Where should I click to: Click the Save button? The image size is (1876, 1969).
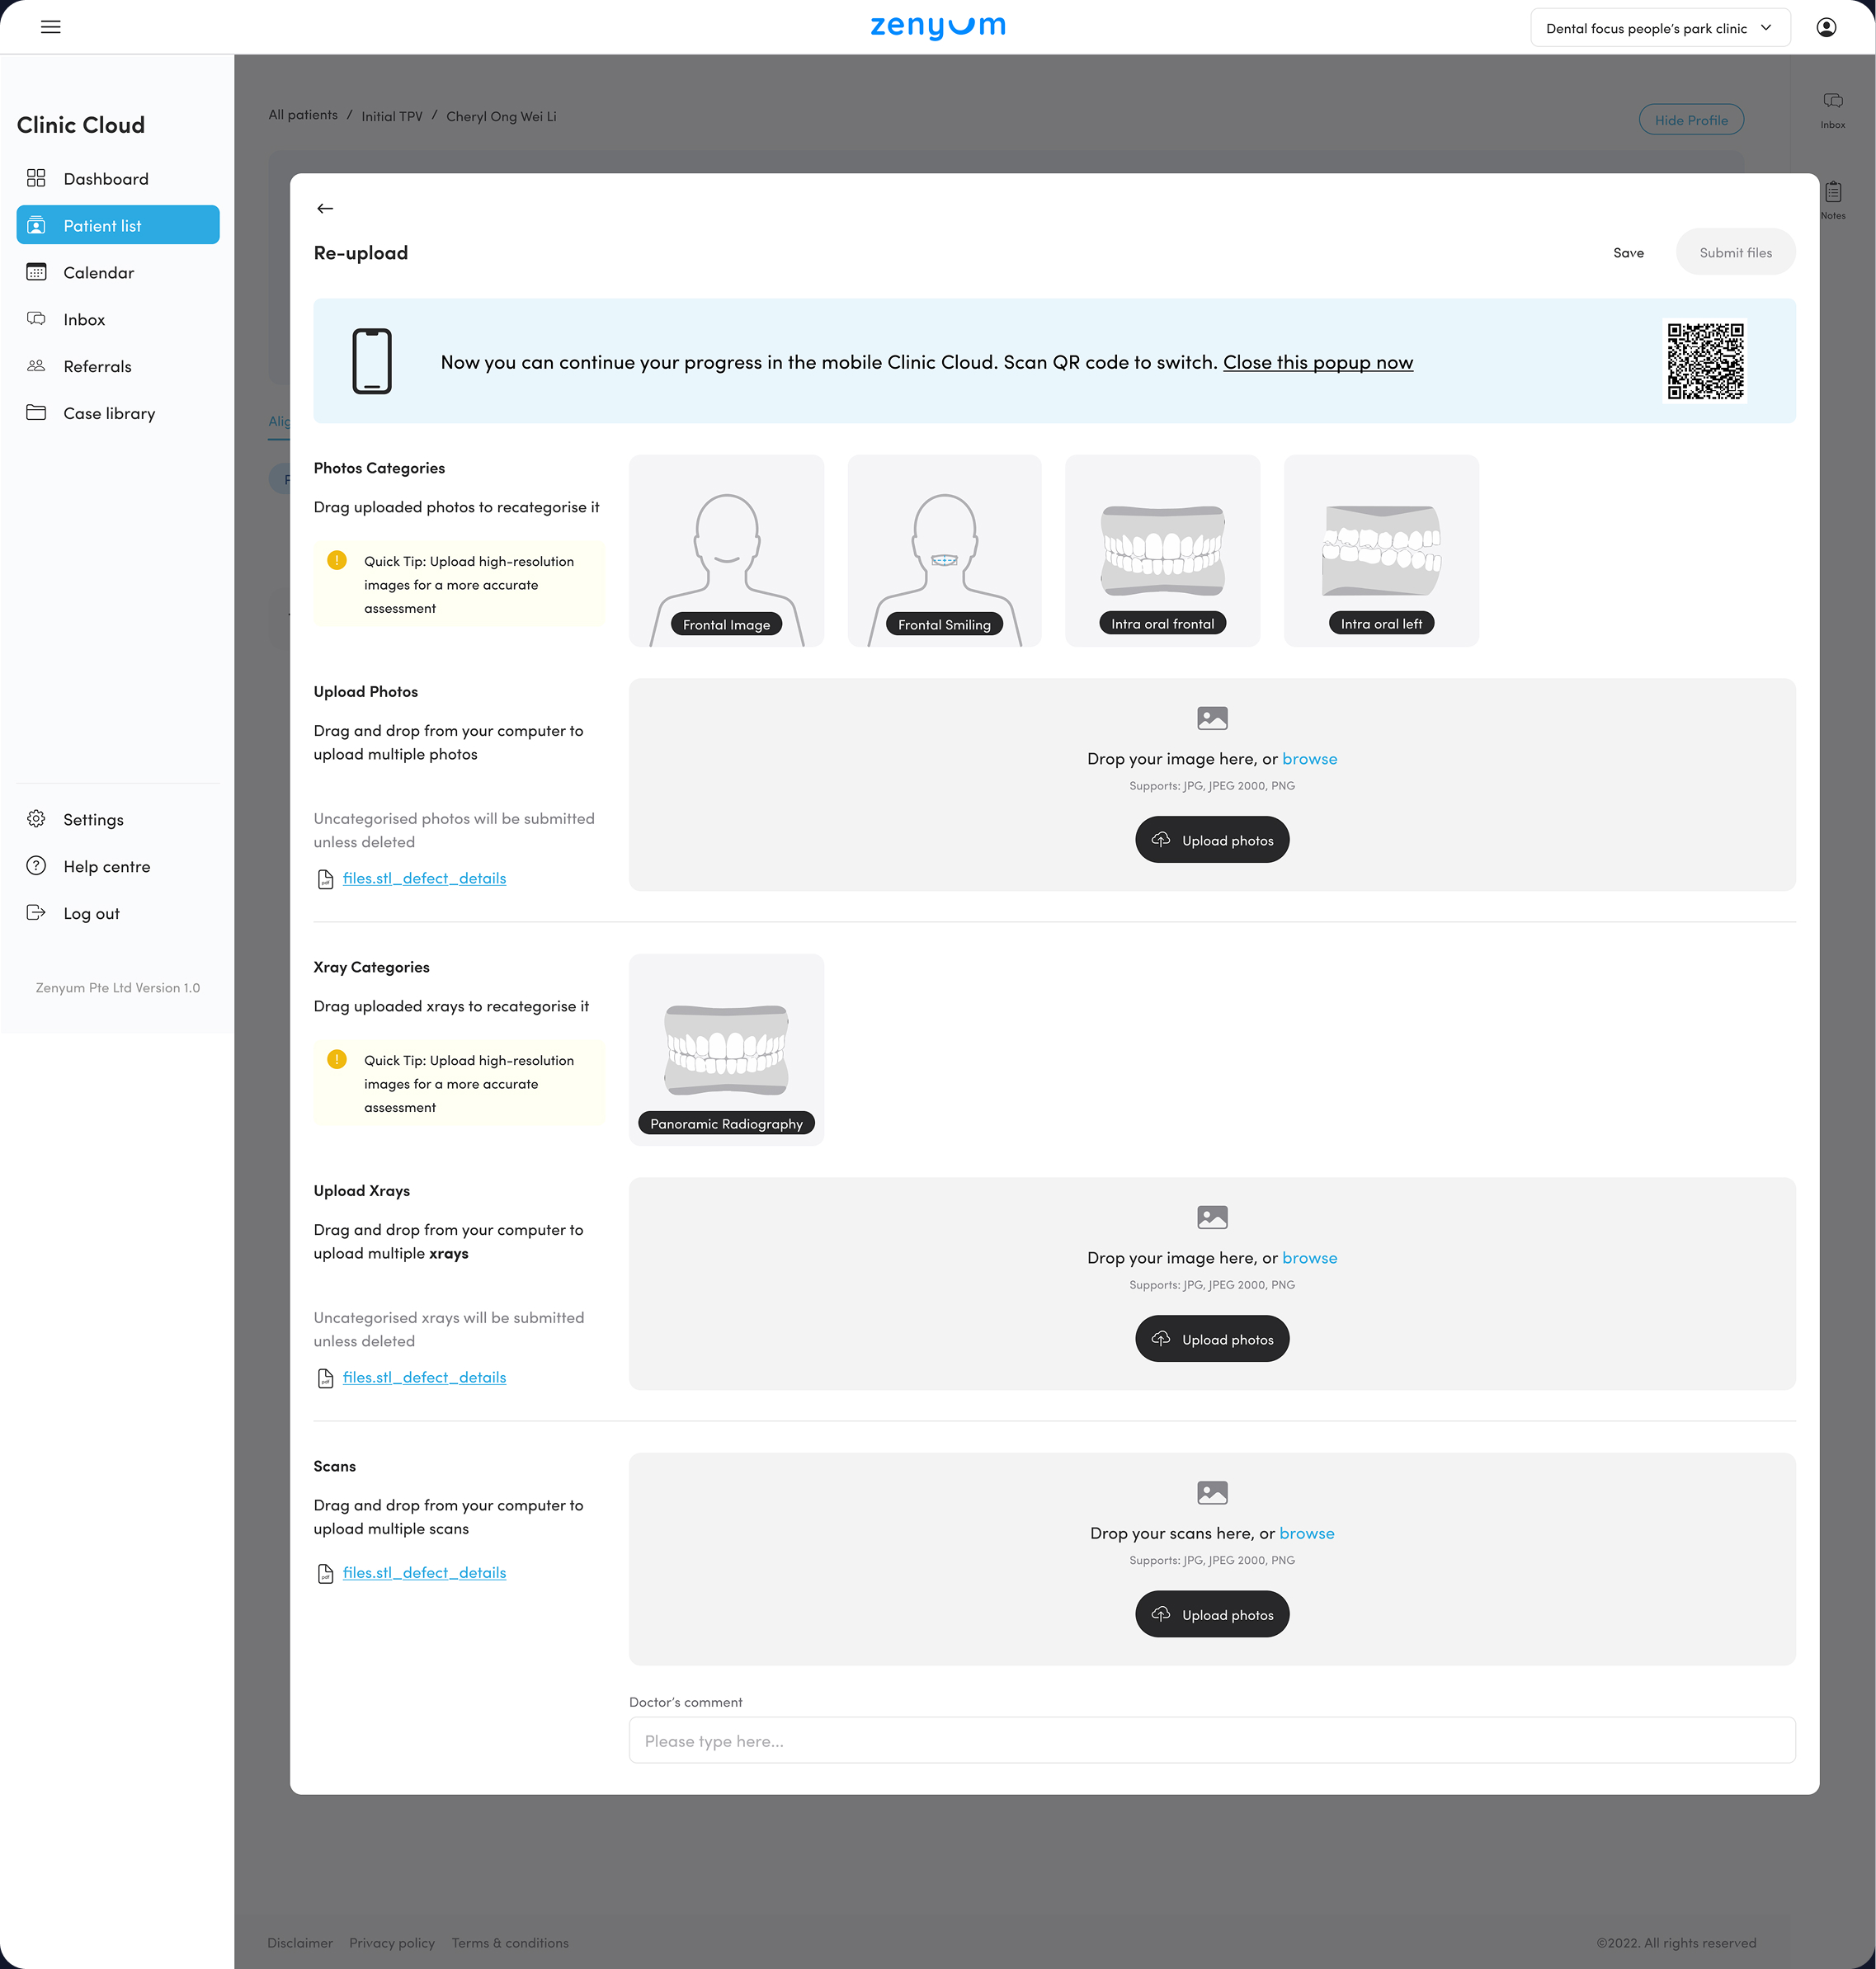point(1628,253)
